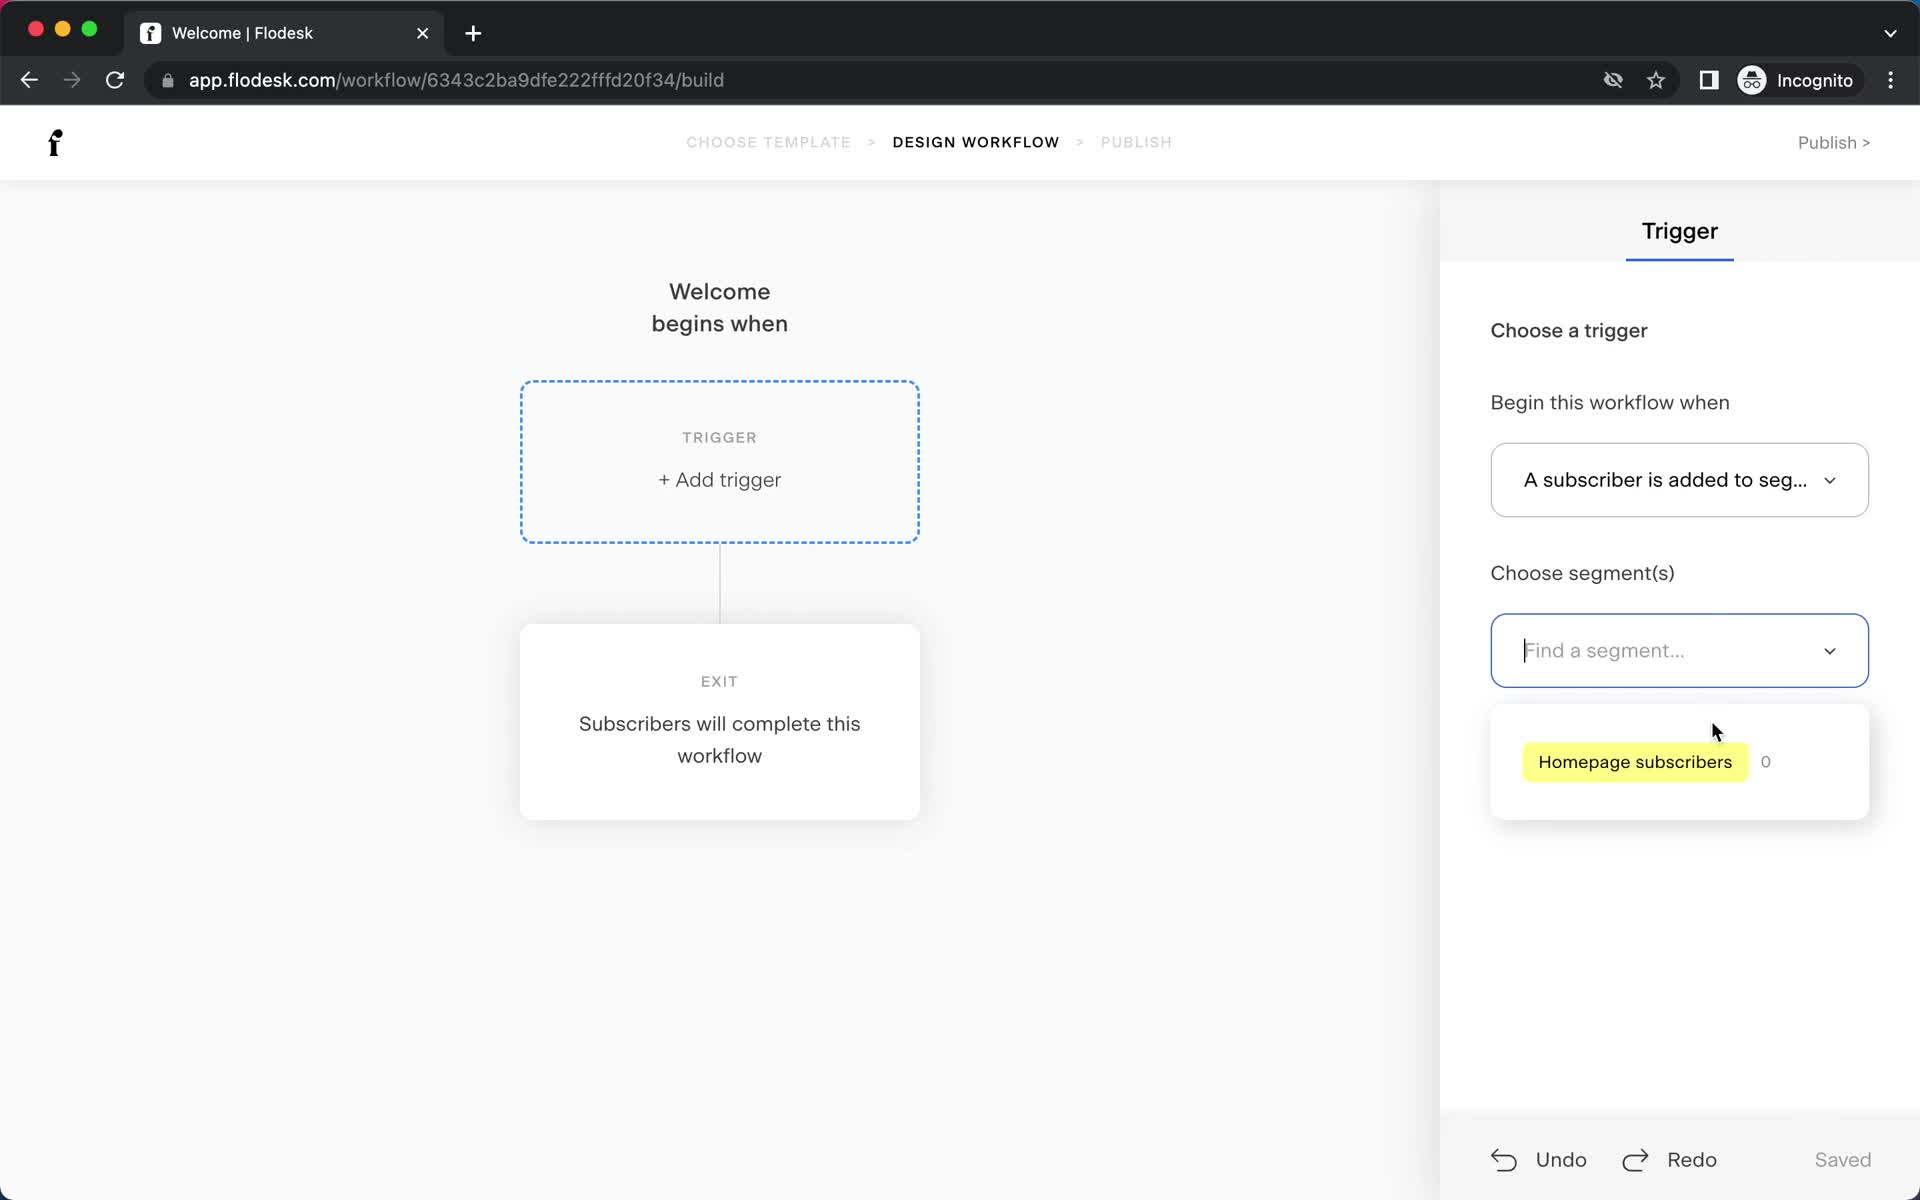Screen dimensions: 1920x1200
Task: Select the Homepage subscribers segment
Action: click(x=1635, y=762)
